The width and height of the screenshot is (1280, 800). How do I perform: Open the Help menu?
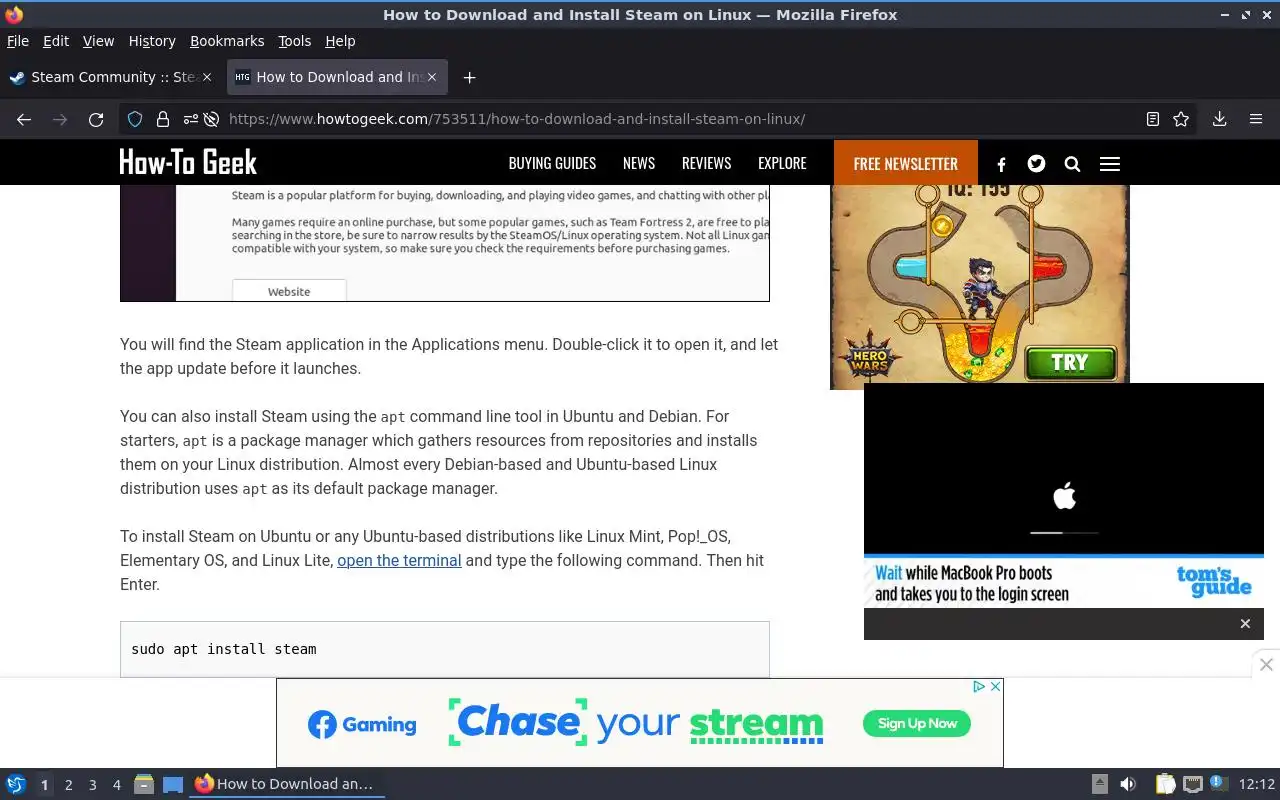(340, 41)
